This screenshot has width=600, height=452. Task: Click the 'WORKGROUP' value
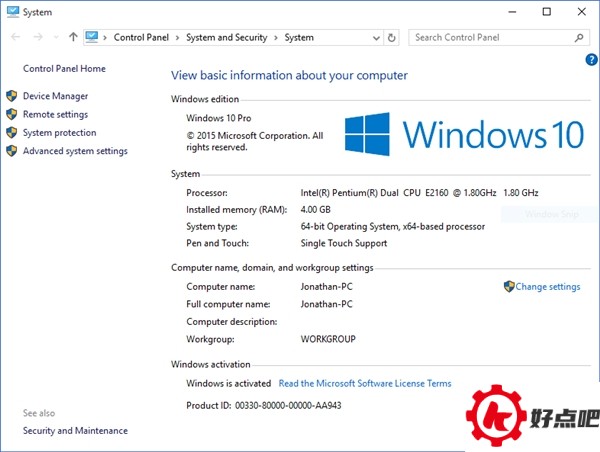(328, 339)
